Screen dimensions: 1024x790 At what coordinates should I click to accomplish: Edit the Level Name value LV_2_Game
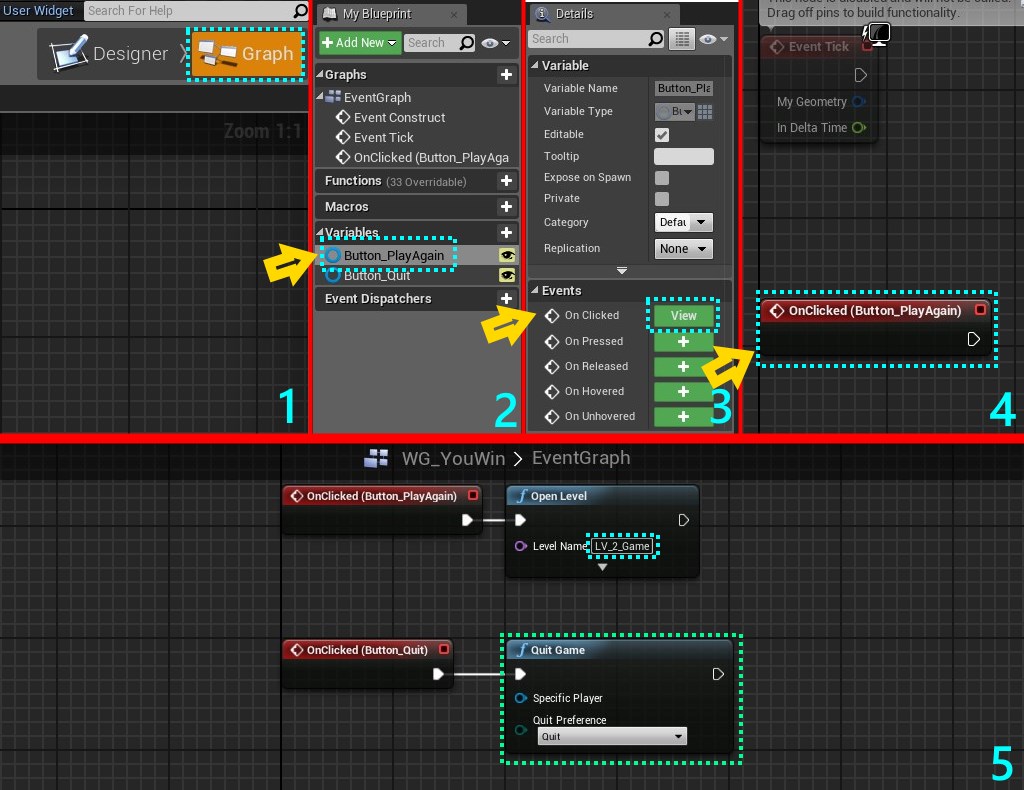[x=622, y=546]
